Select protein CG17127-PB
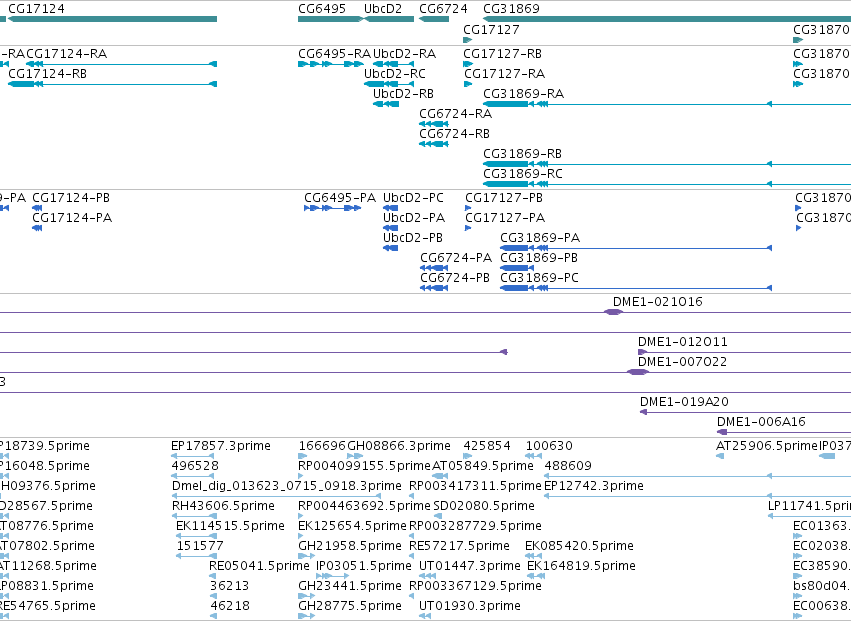This screenshot has width=851, height=621. click(x=504, y=198)
